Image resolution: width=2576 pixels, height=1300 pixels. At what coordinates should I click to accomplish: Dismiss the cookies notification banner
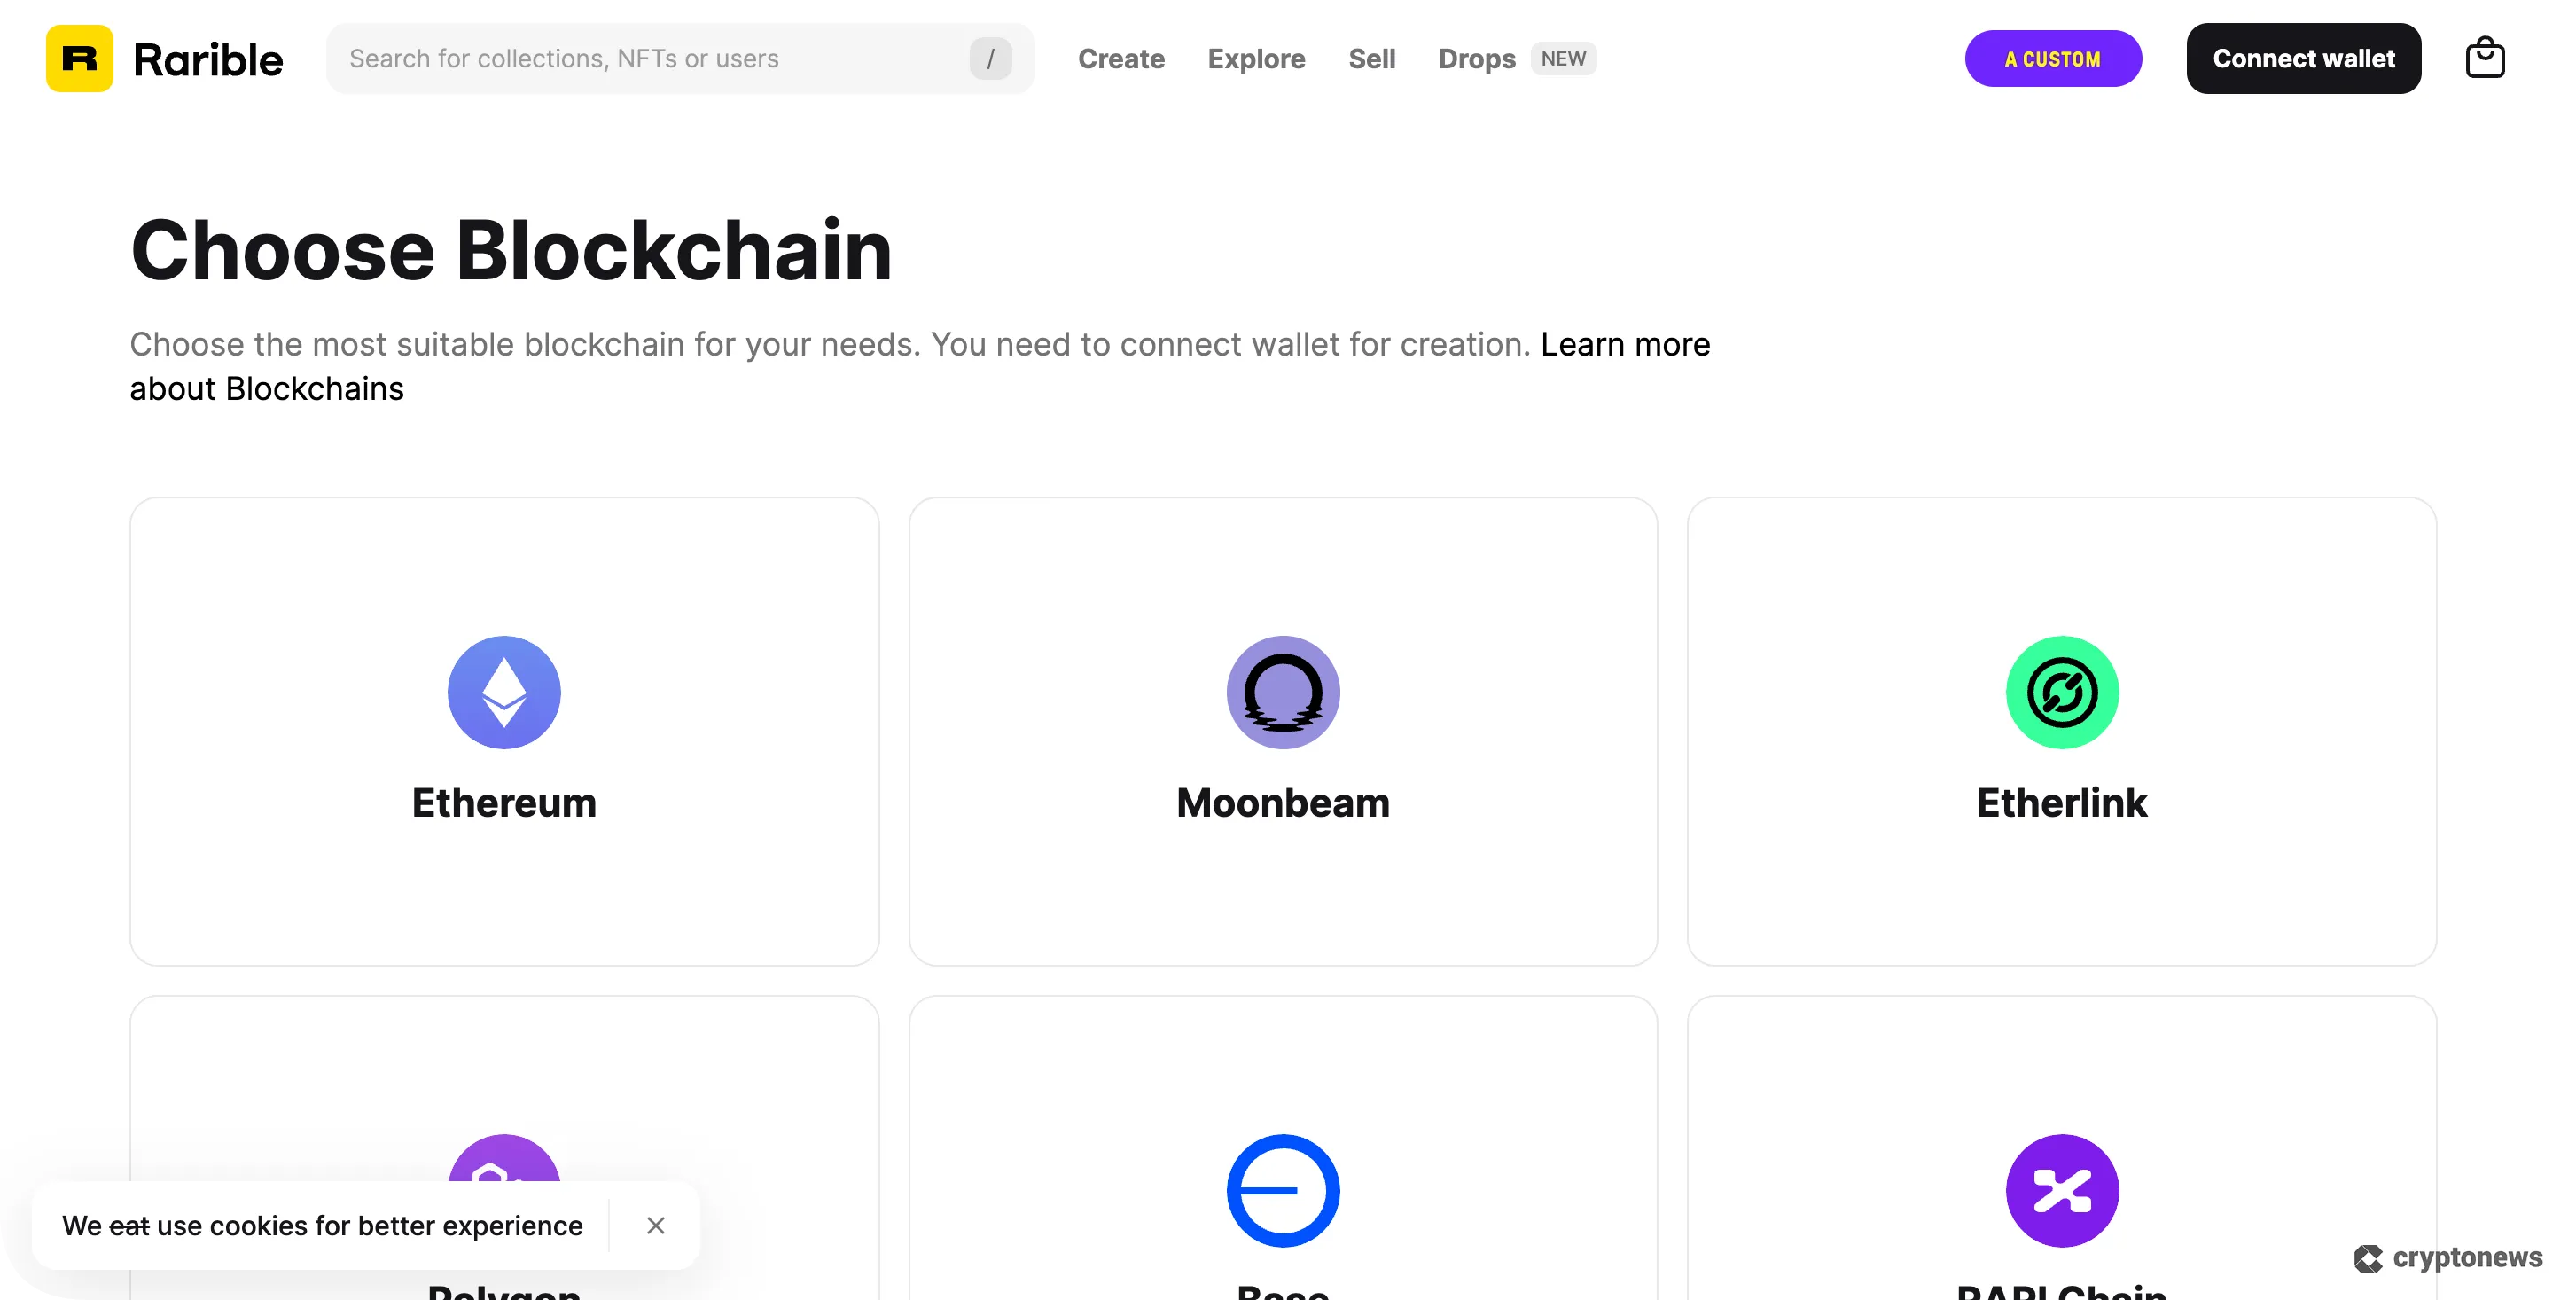(656, 1225)
